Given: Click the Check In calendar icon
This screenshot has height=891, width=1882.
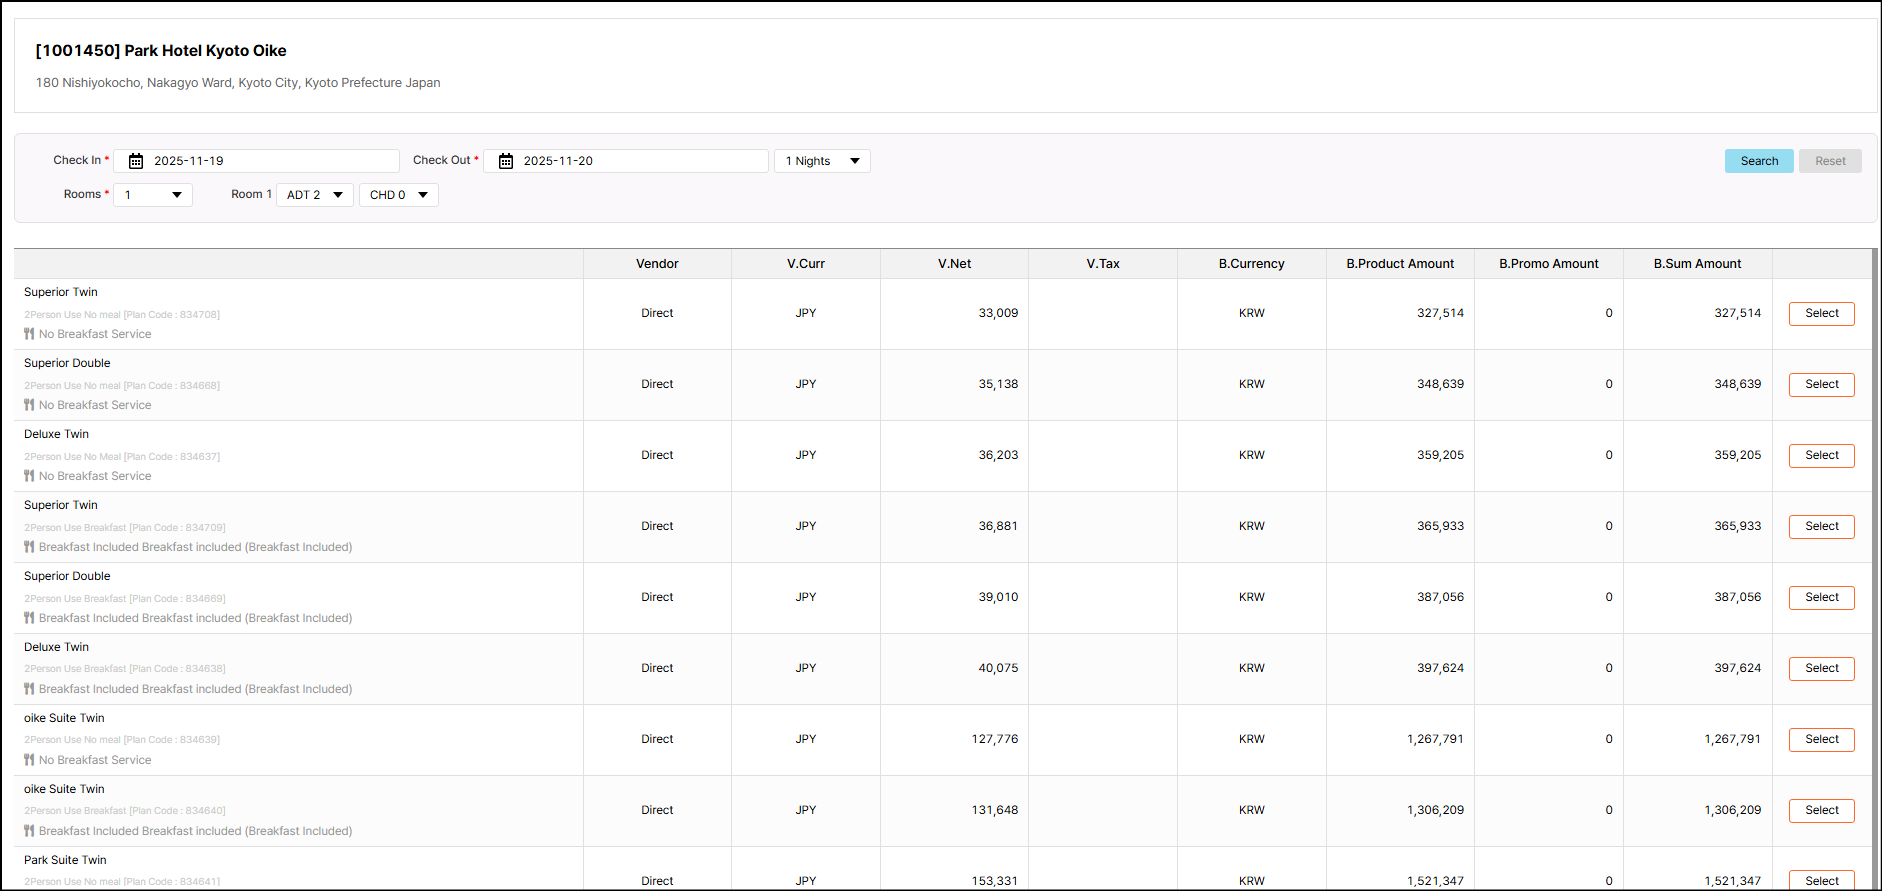Looking at the screenshot, I should (136, 161).
